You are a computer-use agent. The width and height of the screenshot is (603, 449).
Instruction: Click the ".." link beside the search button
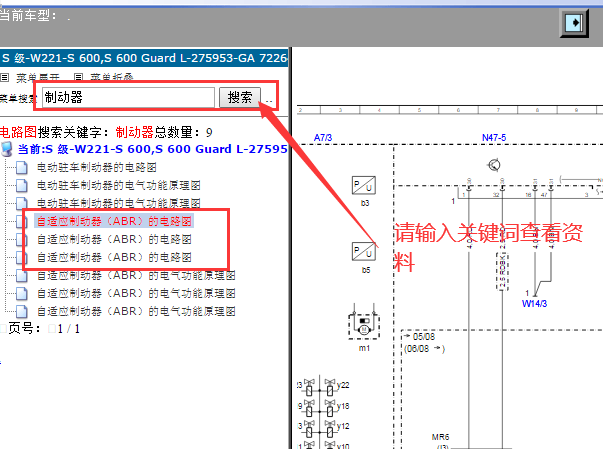pos(269,101)
